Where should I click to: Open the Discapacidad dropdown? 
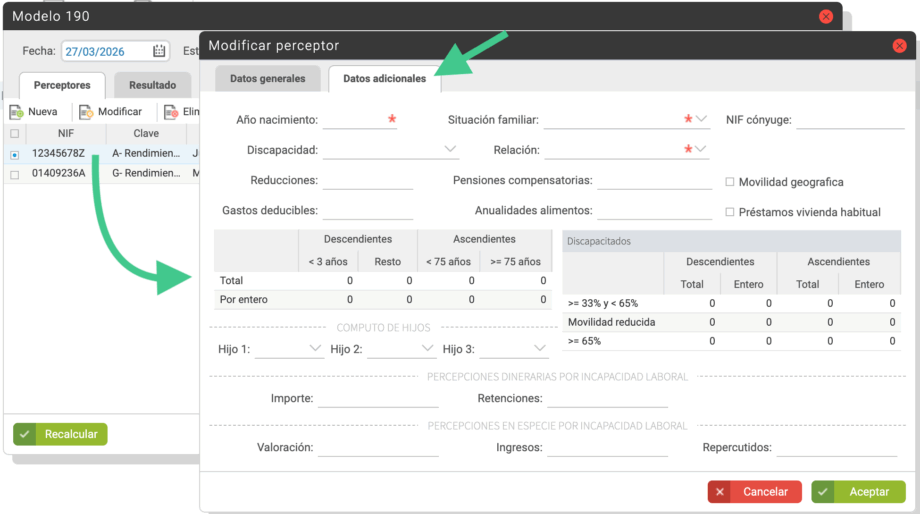click(x=449, y=150)
